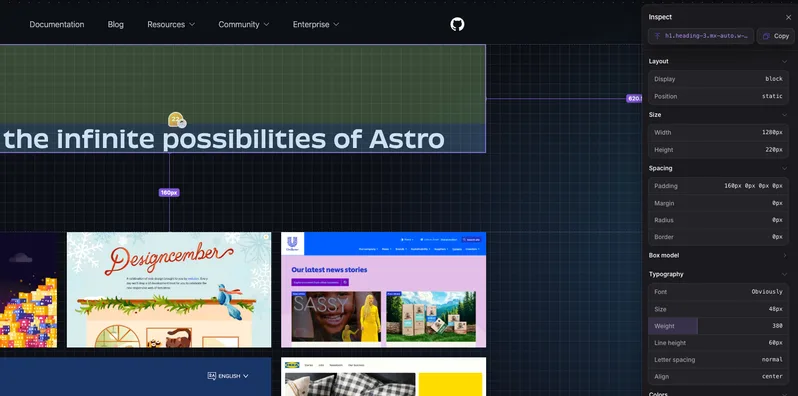
Task: Collapse the Layout section
Action: pos(784,62)
